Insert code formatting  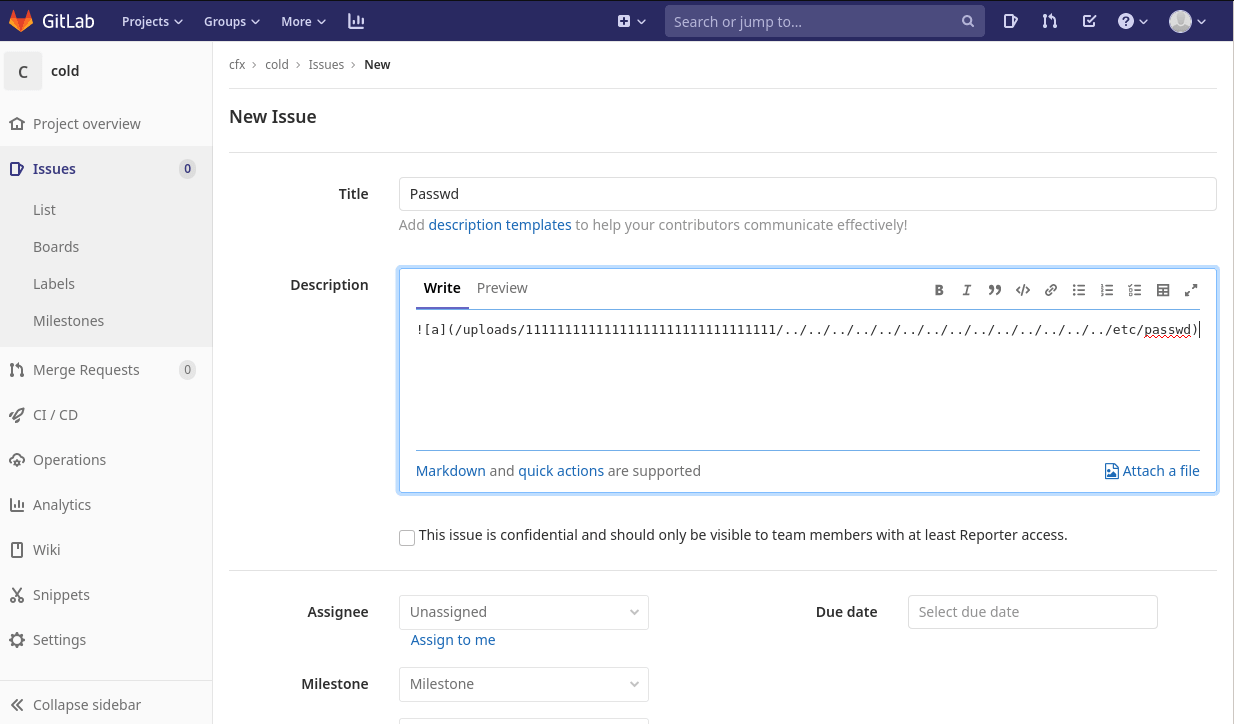click(1023, 290)
